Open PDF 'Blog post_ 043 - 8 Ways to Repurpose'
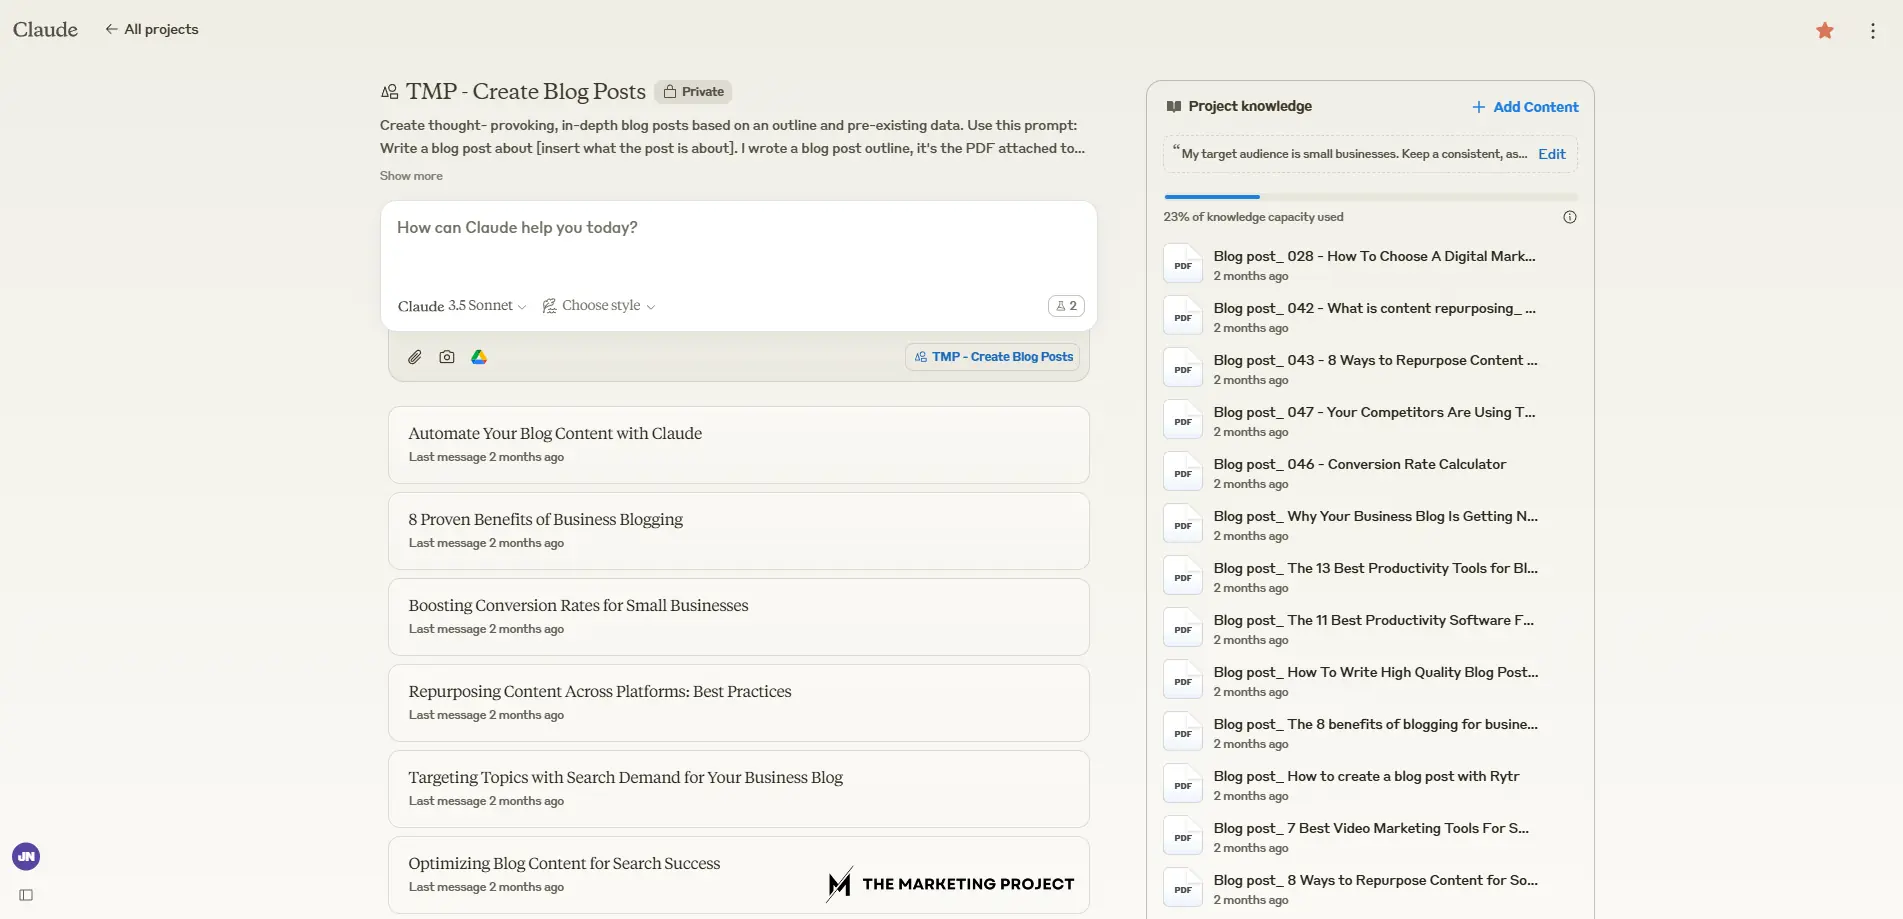Image resolution: width=1903 pixels, height=919 pixels. coord(1370,369)
